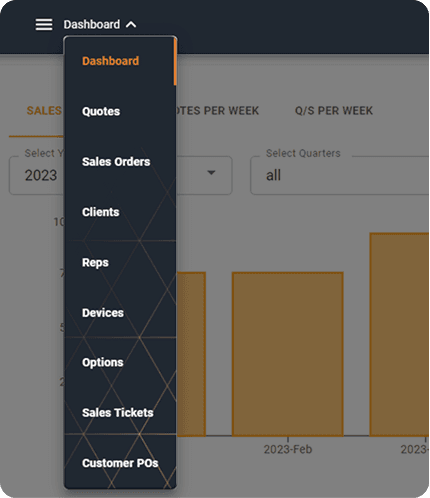
Task: Click the orange menu scrollbar indicator
Action: tap(175, 61)
